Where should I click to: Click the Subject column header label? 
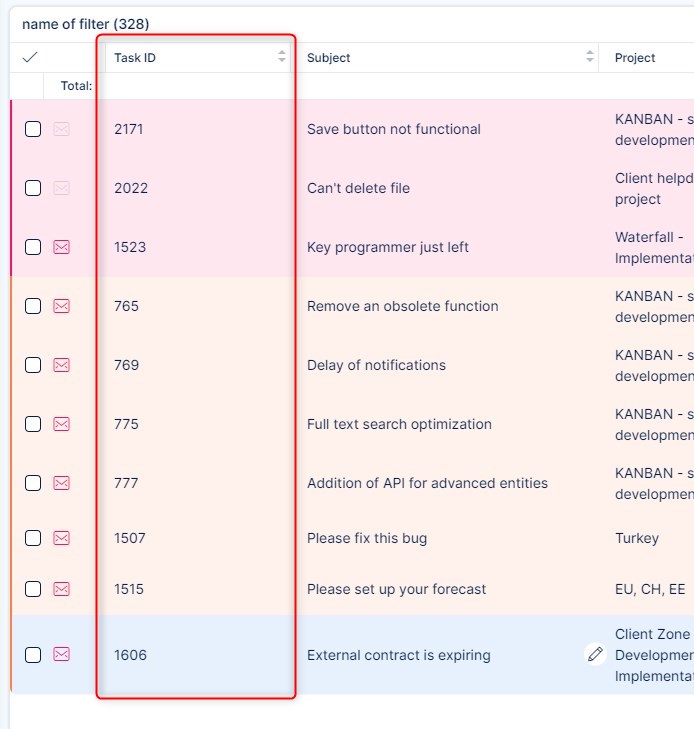[x=329, y=58]
